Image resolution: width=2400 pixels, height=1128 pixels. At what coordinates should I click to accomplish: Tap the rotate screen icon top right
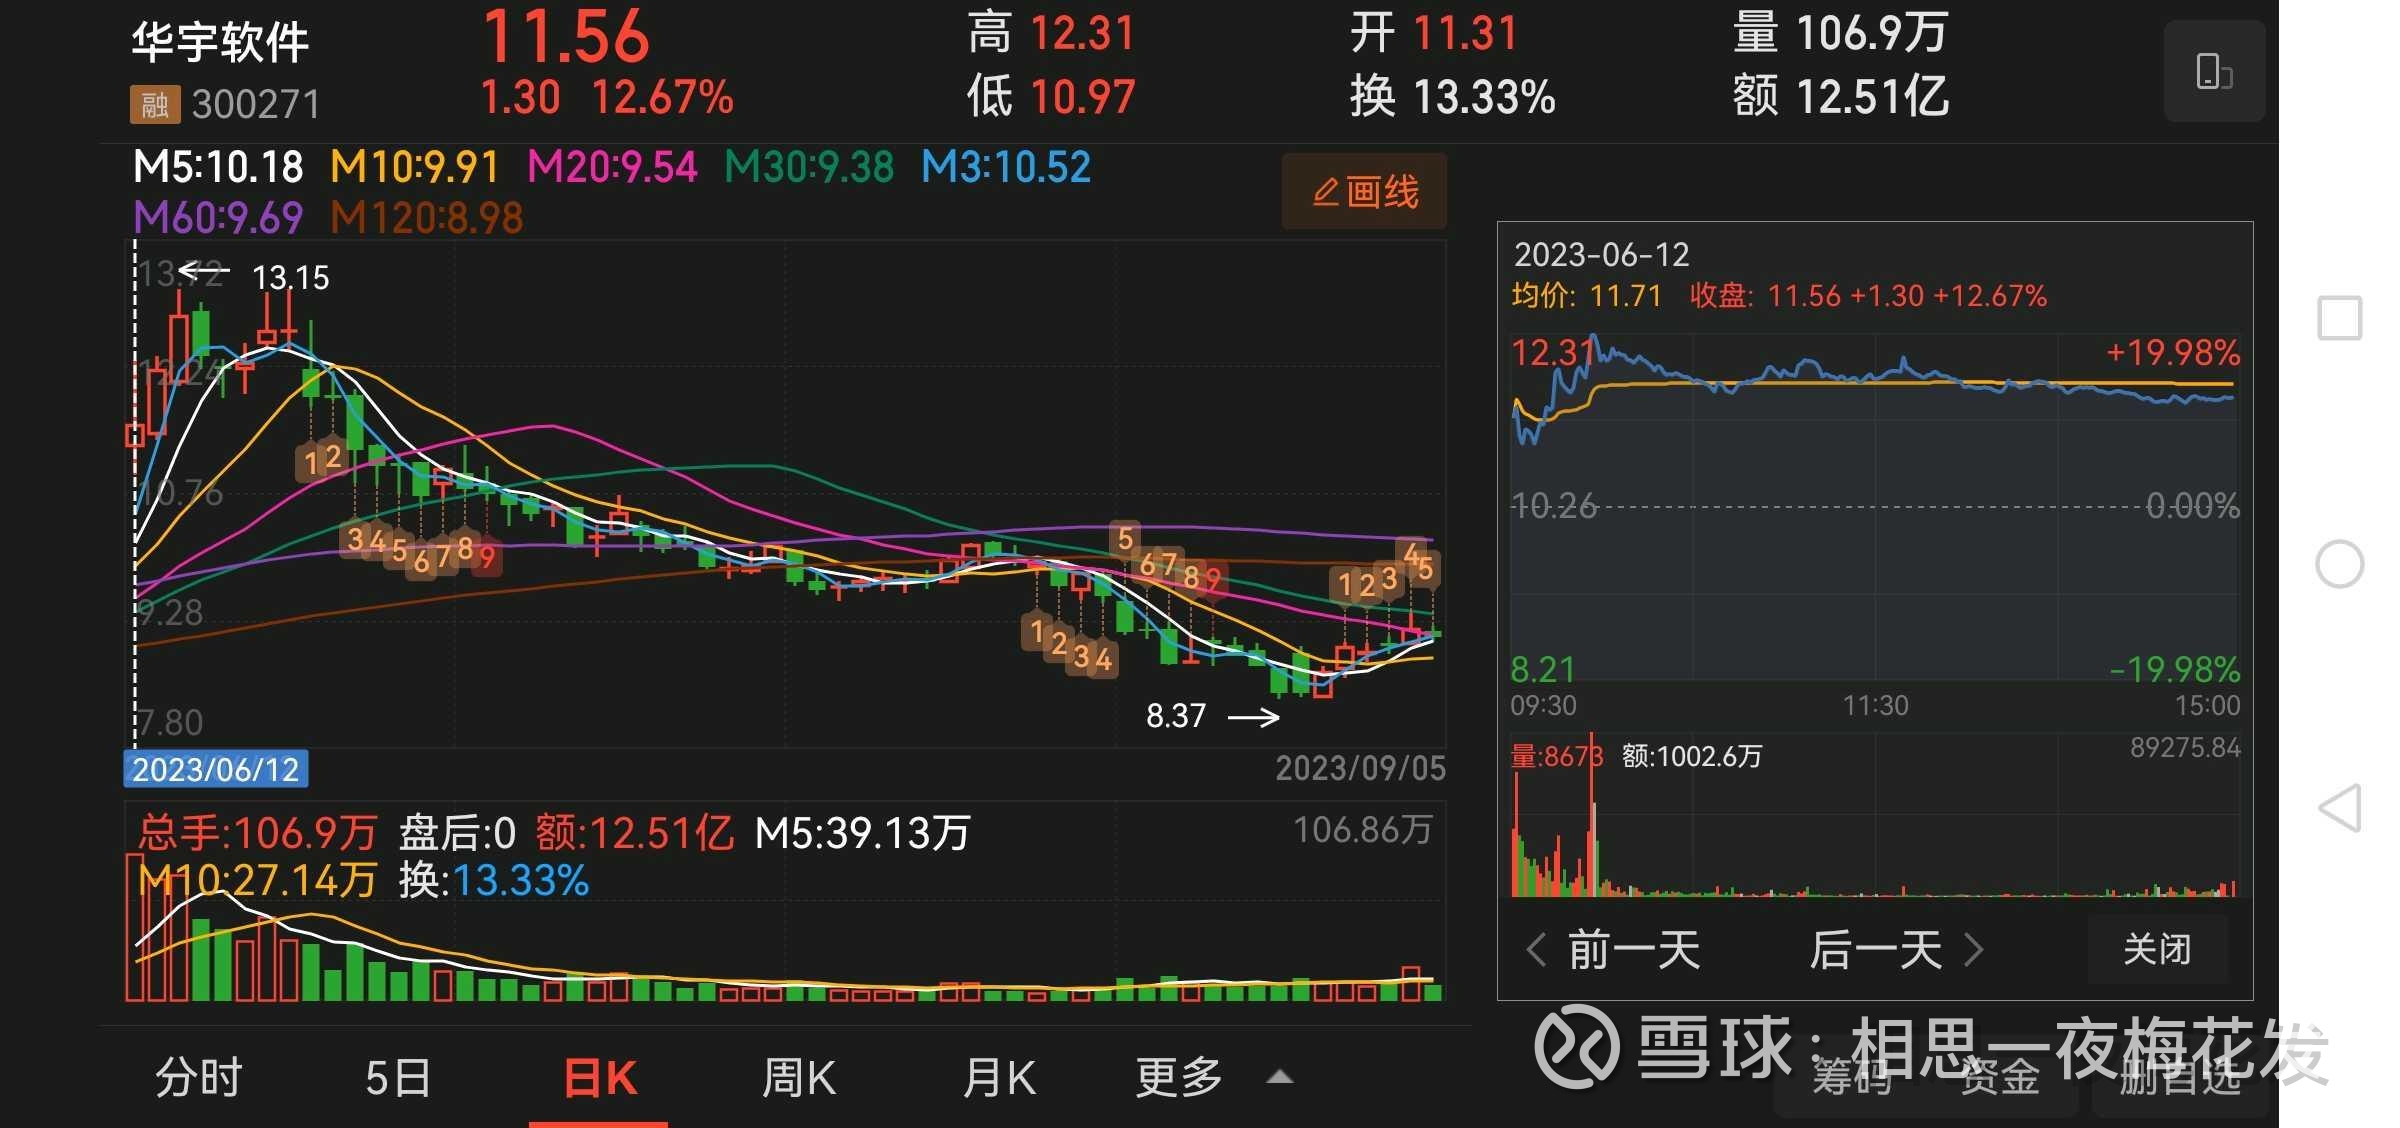point(2213,72)
